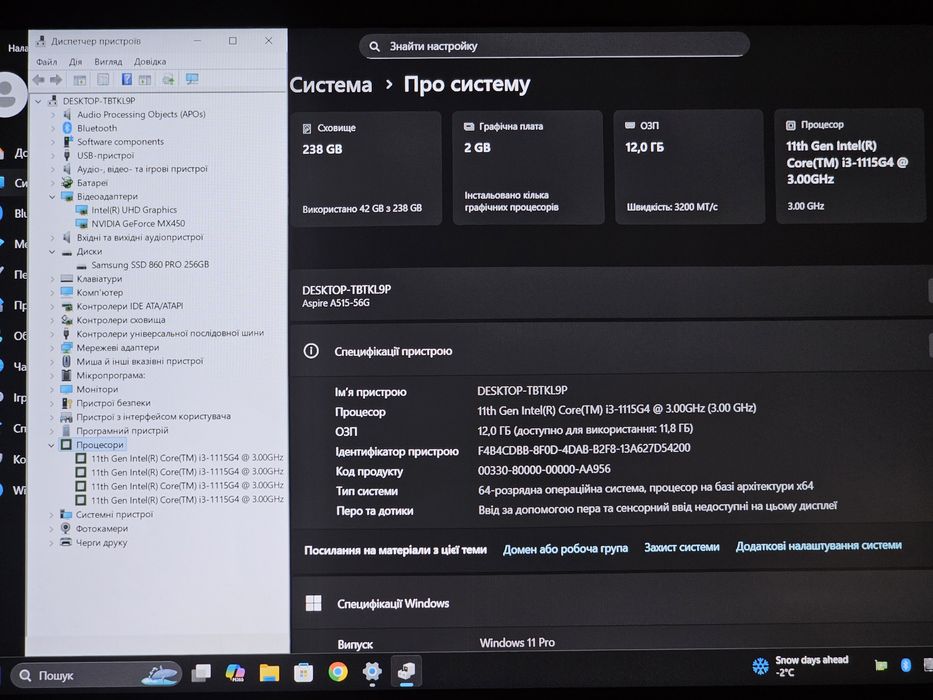Click the Help icon in Device Manager toolbar
The height and width of the screenshot is (700, 933).
(x=127, y=79)
